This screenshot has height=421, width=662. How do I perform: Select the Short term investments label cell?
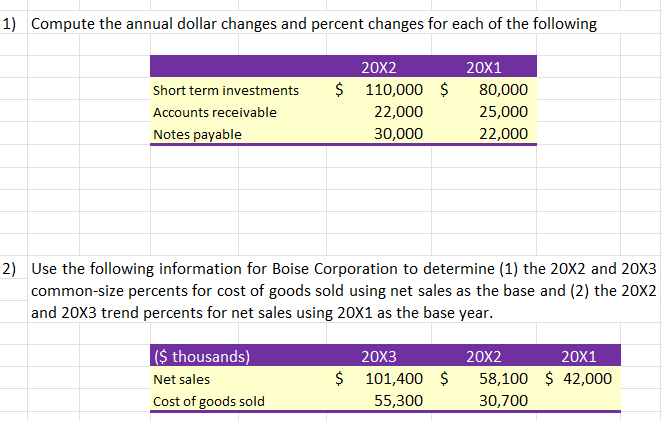pos(225,91)
